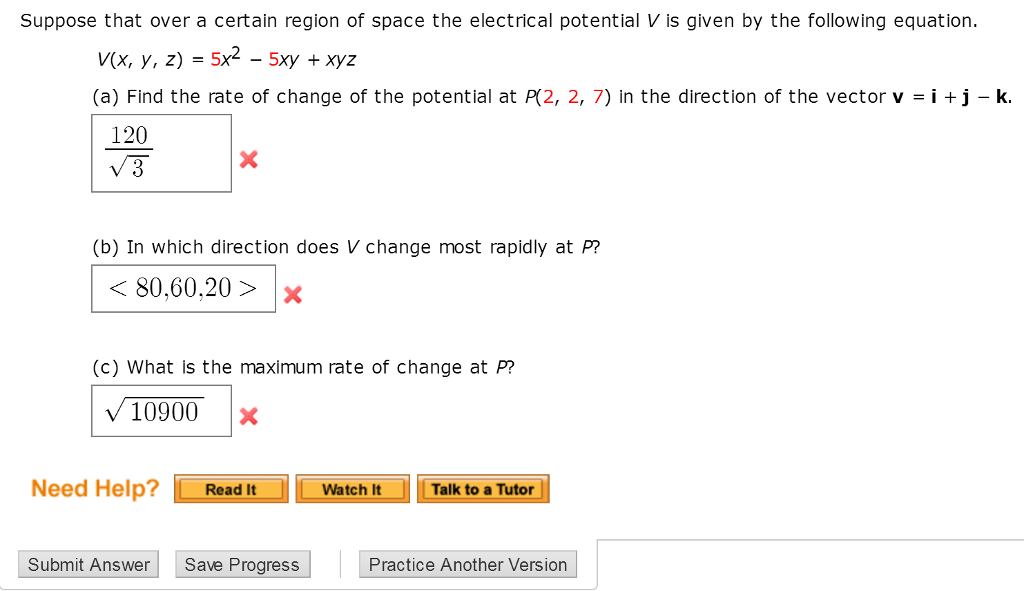Hit the Save Progress button
Image resolution: width=1024 pixels, height=591 pixels.
pyautogui.click(x=242, y=565)
